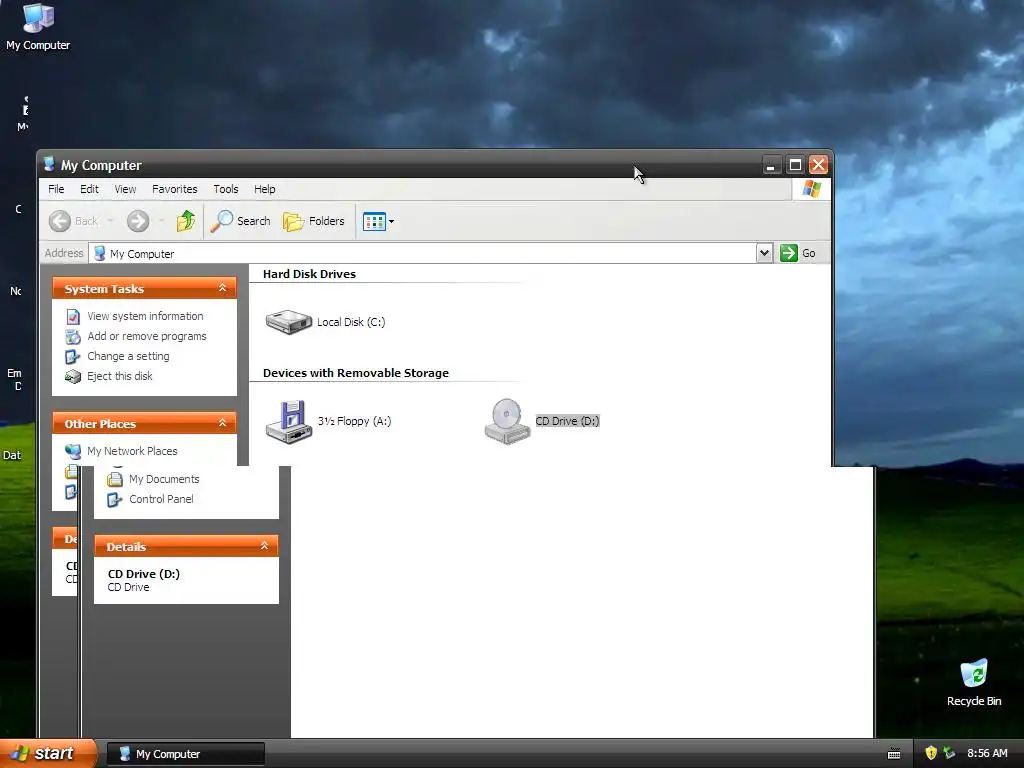Open the Views button menu
This screenshot has width=1024, height=768.
378,222
